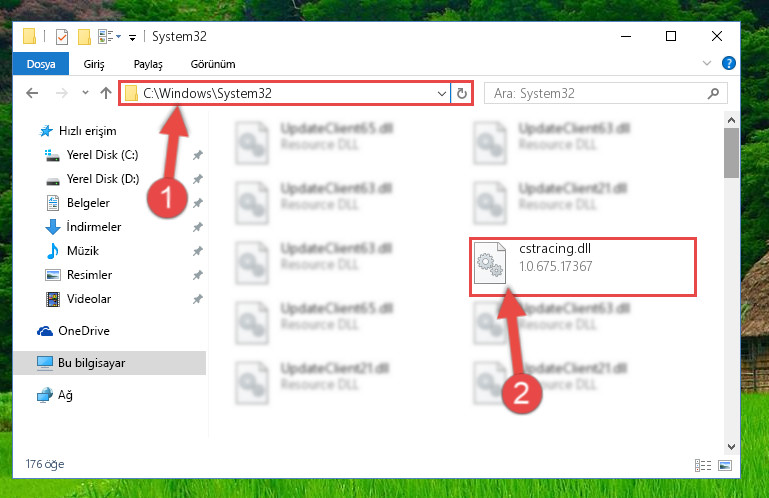Click the refresh icon beside the address bar
The width and height of the screenshot is (769, 498).
461,93
